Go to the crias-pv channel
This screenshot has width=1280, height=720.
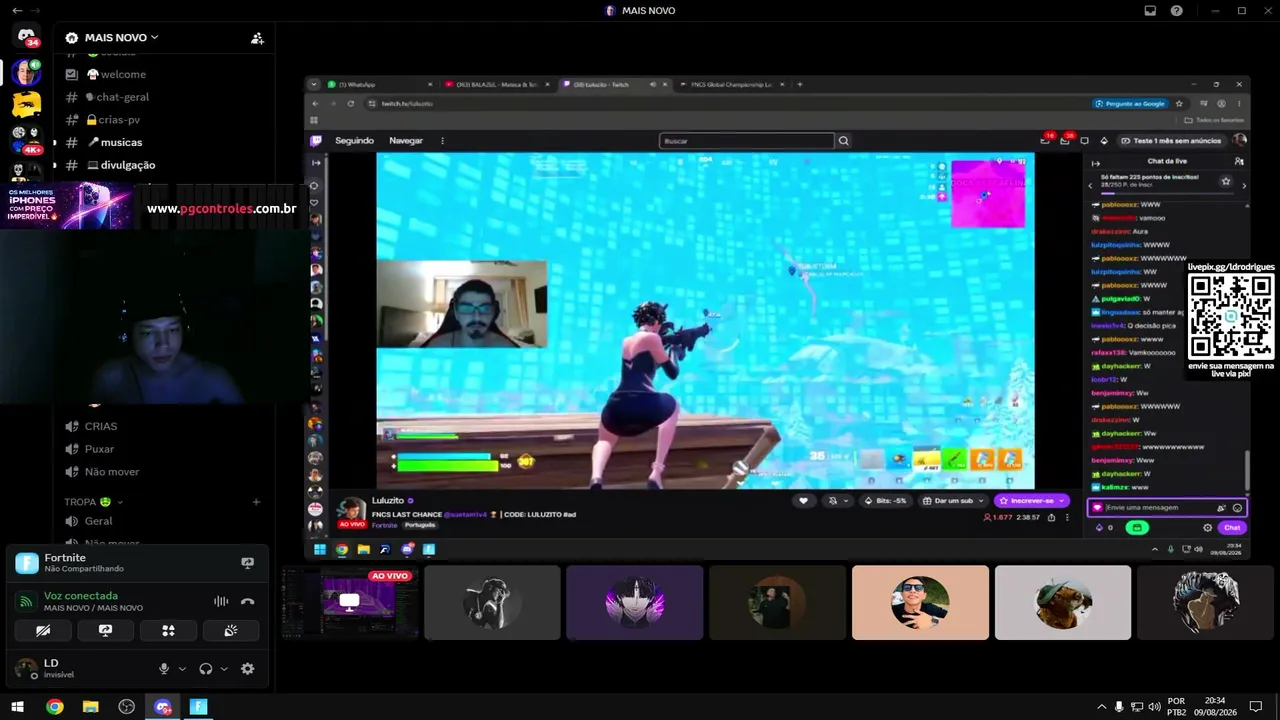pyautogui.click(x=119, y=120)
